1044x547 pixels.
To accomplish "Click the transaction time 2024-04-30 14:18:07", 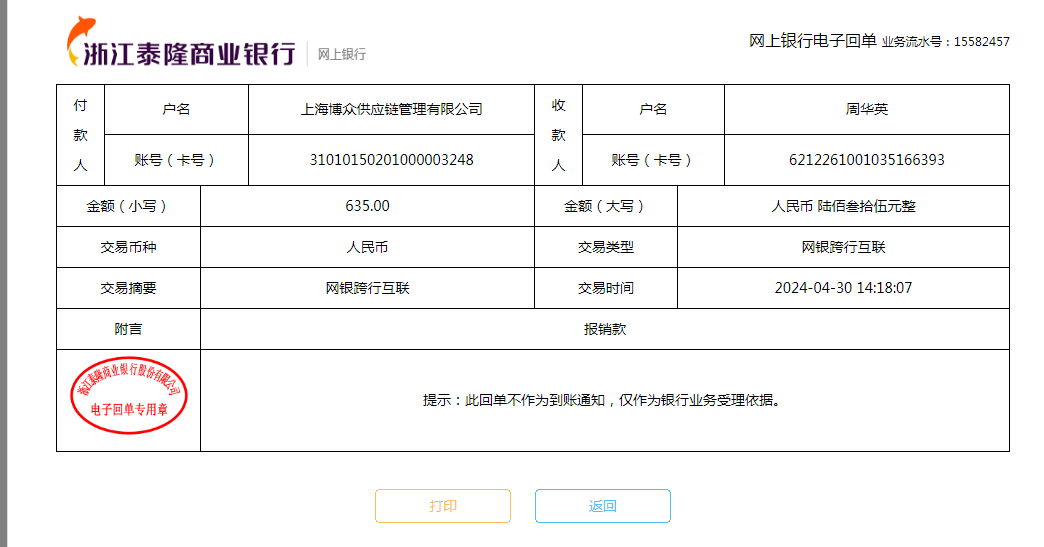I will click(x=843, y=288).
